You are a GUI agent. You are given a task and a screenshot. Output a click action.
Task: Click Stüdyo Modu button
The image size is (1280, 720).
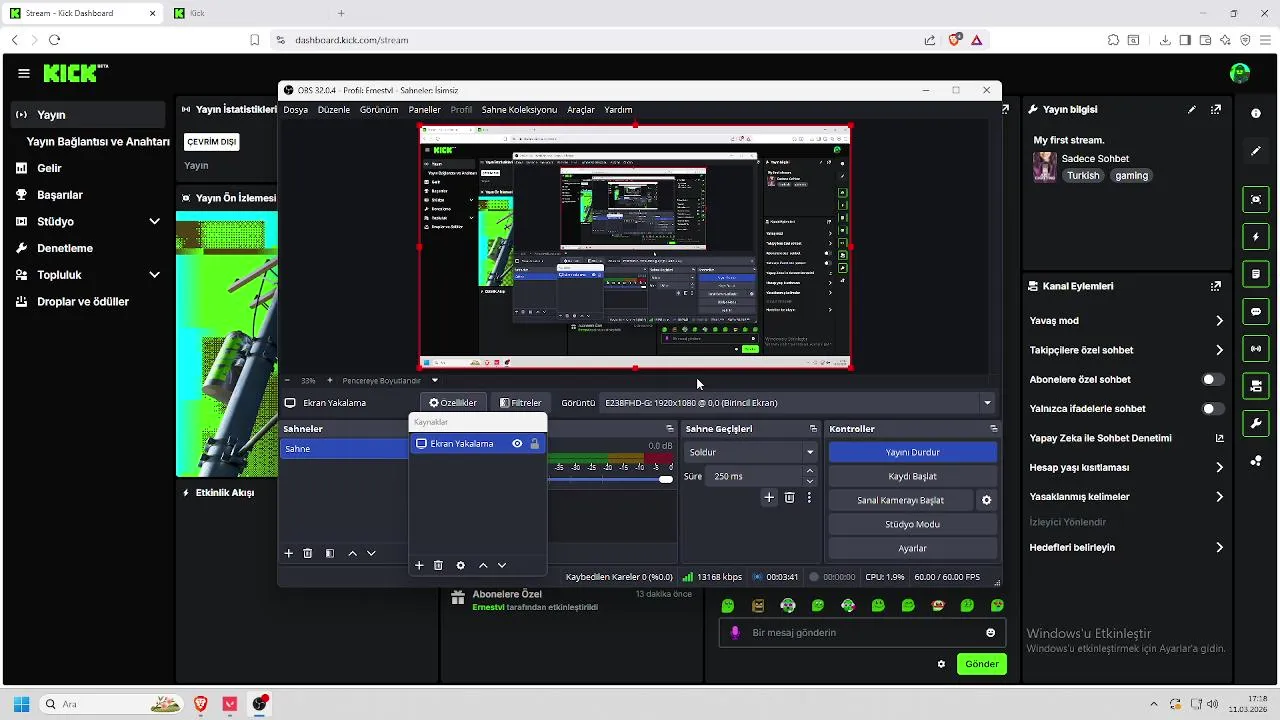(912, 524)
